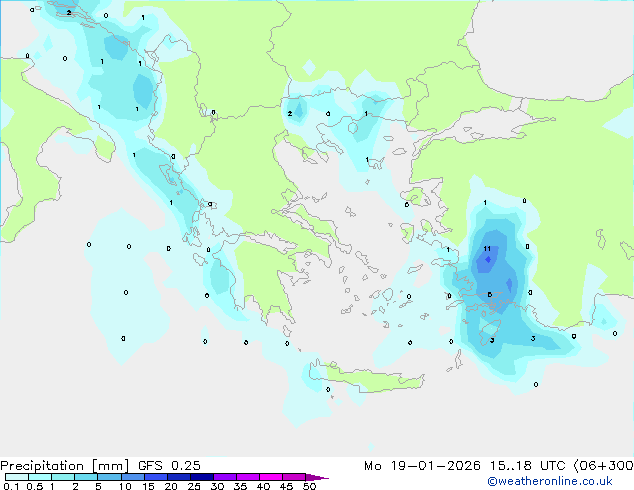
Task: Click the "20" legend scale label
Action: pyautogui.click(x=171, y=486)
